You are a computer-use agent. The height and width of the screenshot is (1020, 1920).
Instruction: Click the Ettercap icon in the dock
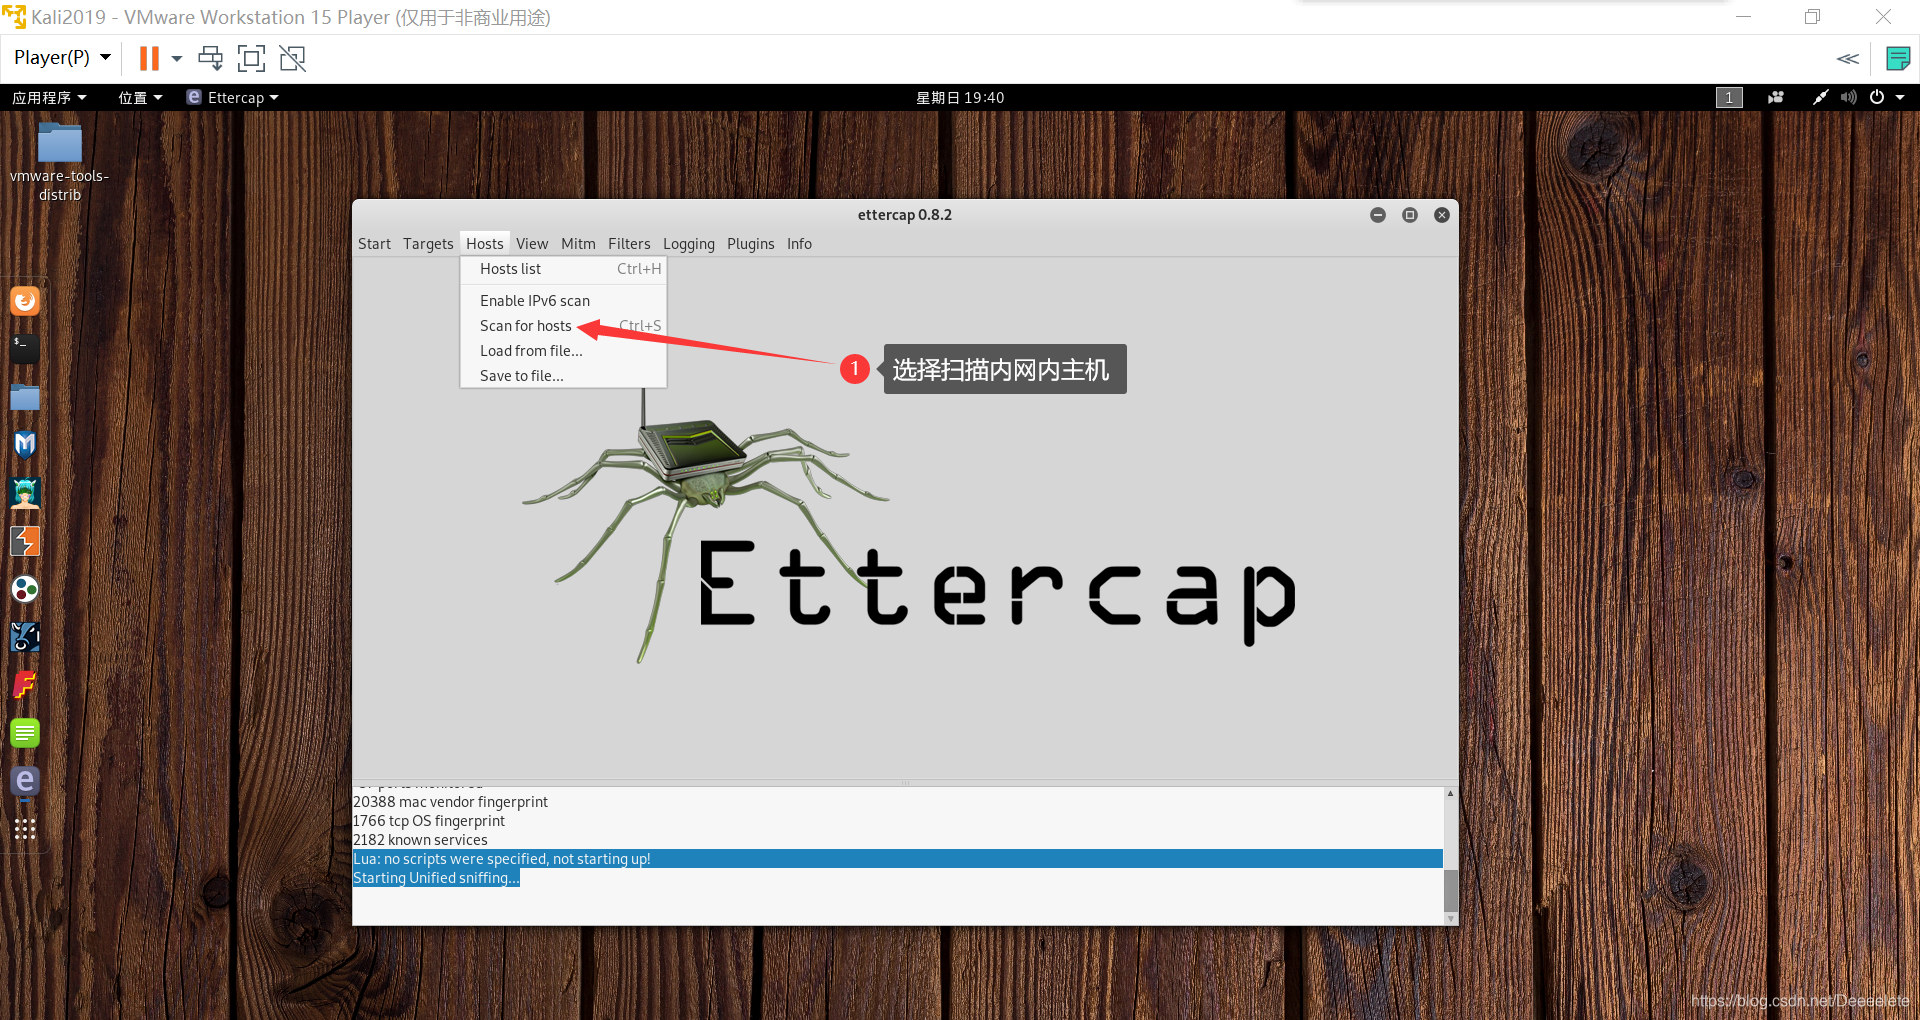(x=25, y=781)
